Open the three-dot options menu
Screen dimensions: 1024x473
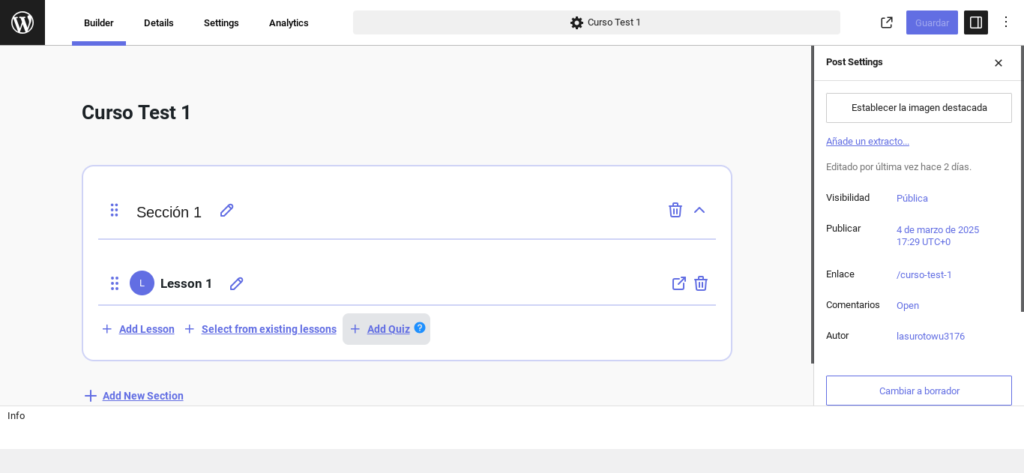(1006, 23)
